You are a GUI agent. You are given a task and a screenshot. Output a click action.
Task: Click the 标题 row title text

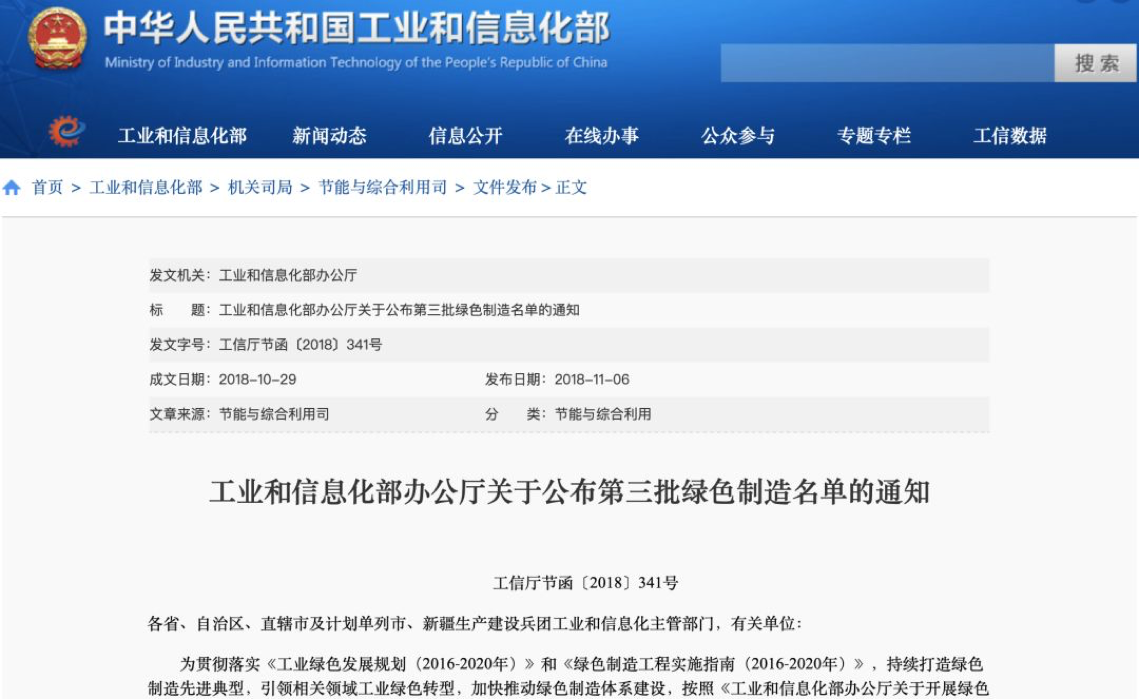click(x=399, y=310)
